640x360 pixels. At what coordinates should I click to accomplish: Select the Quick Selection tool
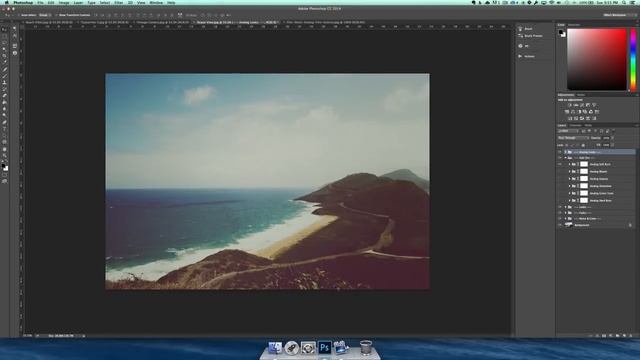point(4,49)
